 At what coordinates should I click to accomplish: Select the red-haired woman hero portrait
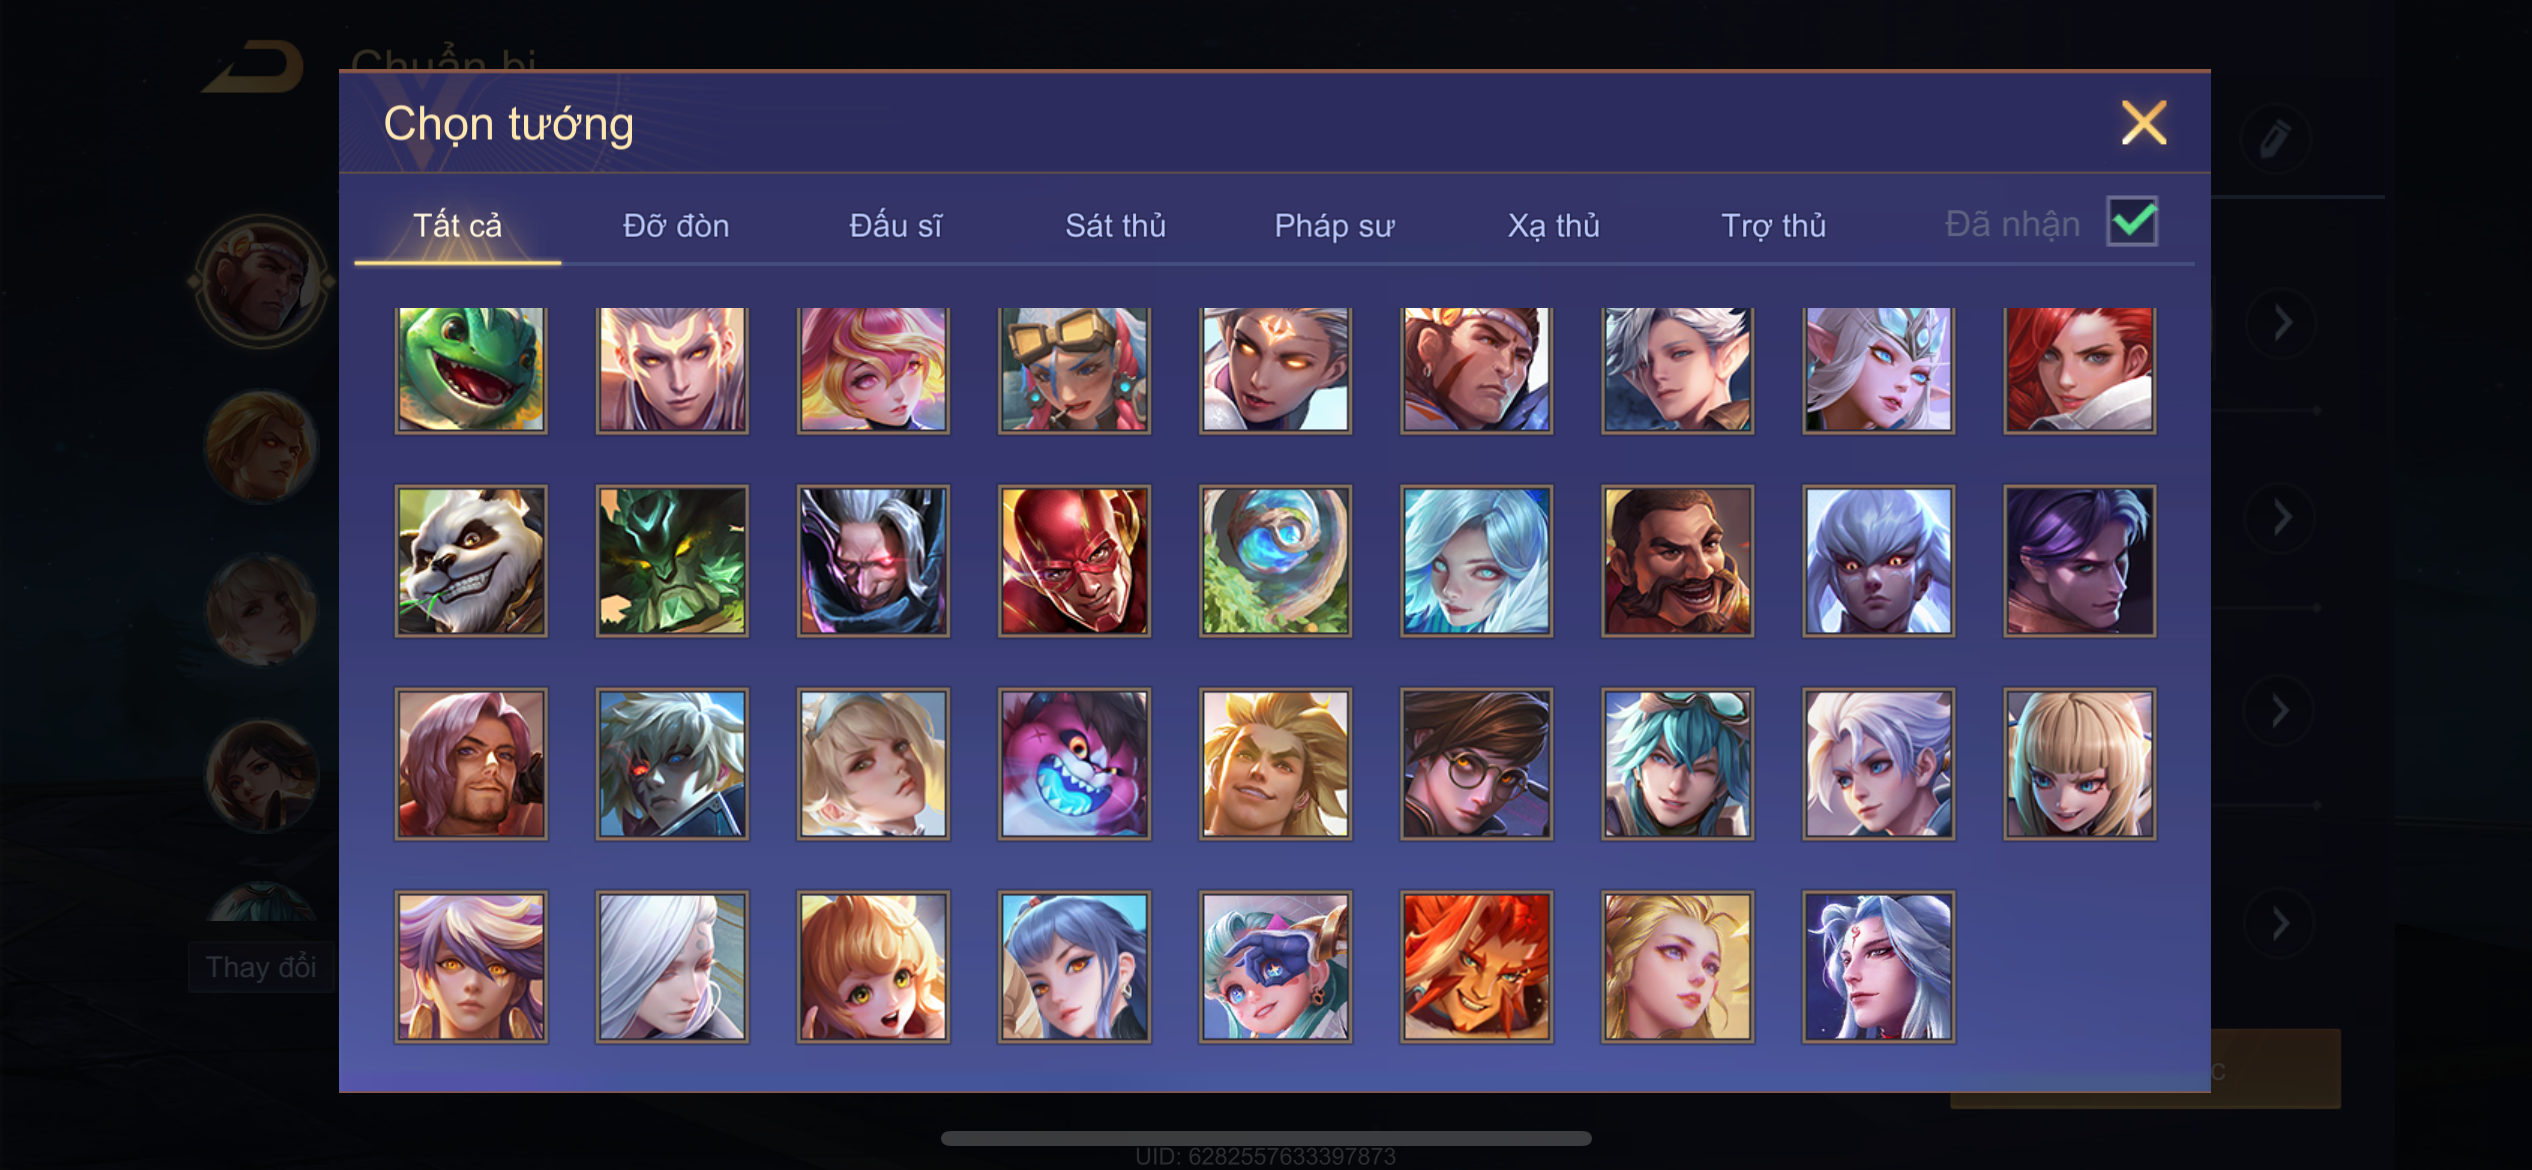click(x=2079, y=369)
